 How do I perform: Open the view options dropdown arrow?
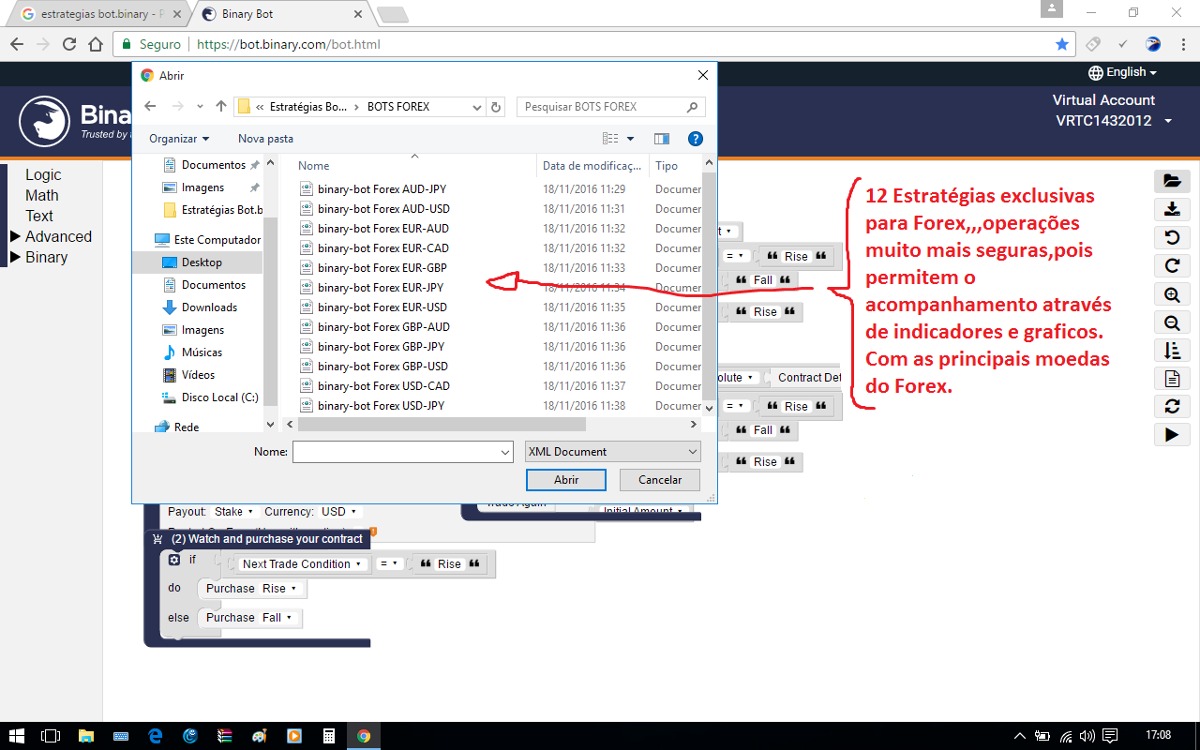[x=629, y=139]
